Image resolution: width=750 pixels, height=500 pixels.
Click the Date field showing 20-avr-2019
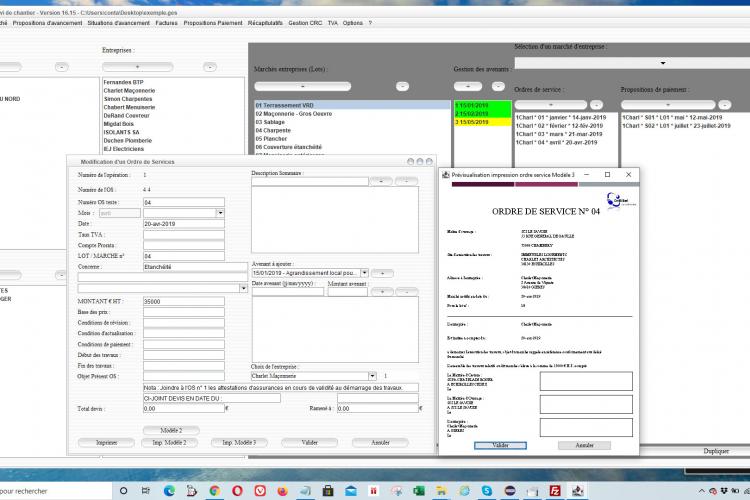point(184,224)
